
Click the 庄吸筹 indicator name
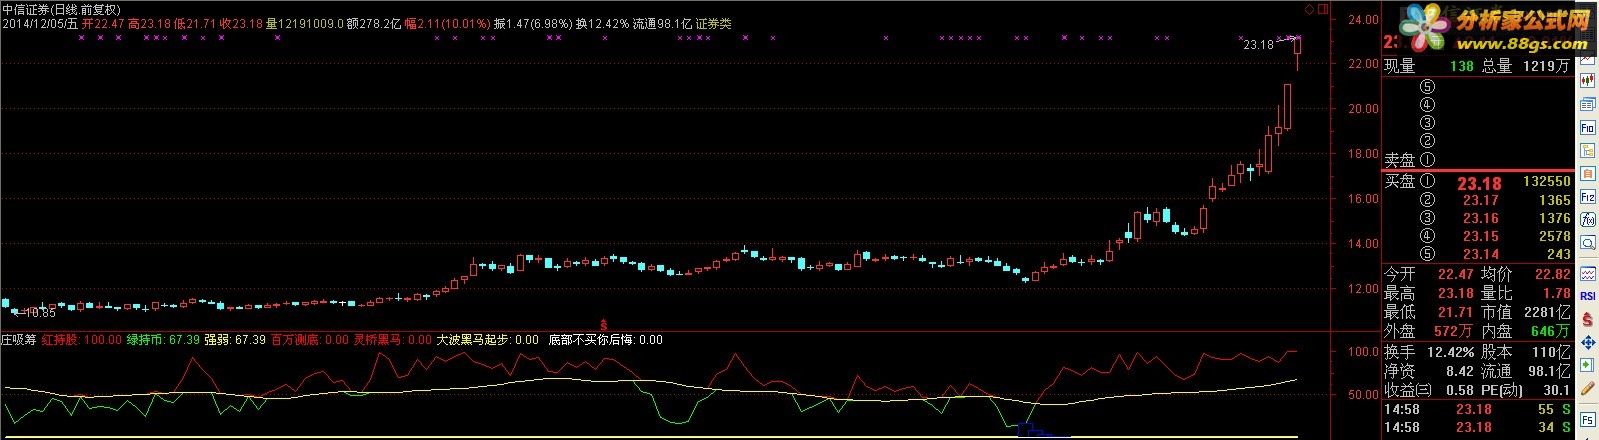point(19,340)
